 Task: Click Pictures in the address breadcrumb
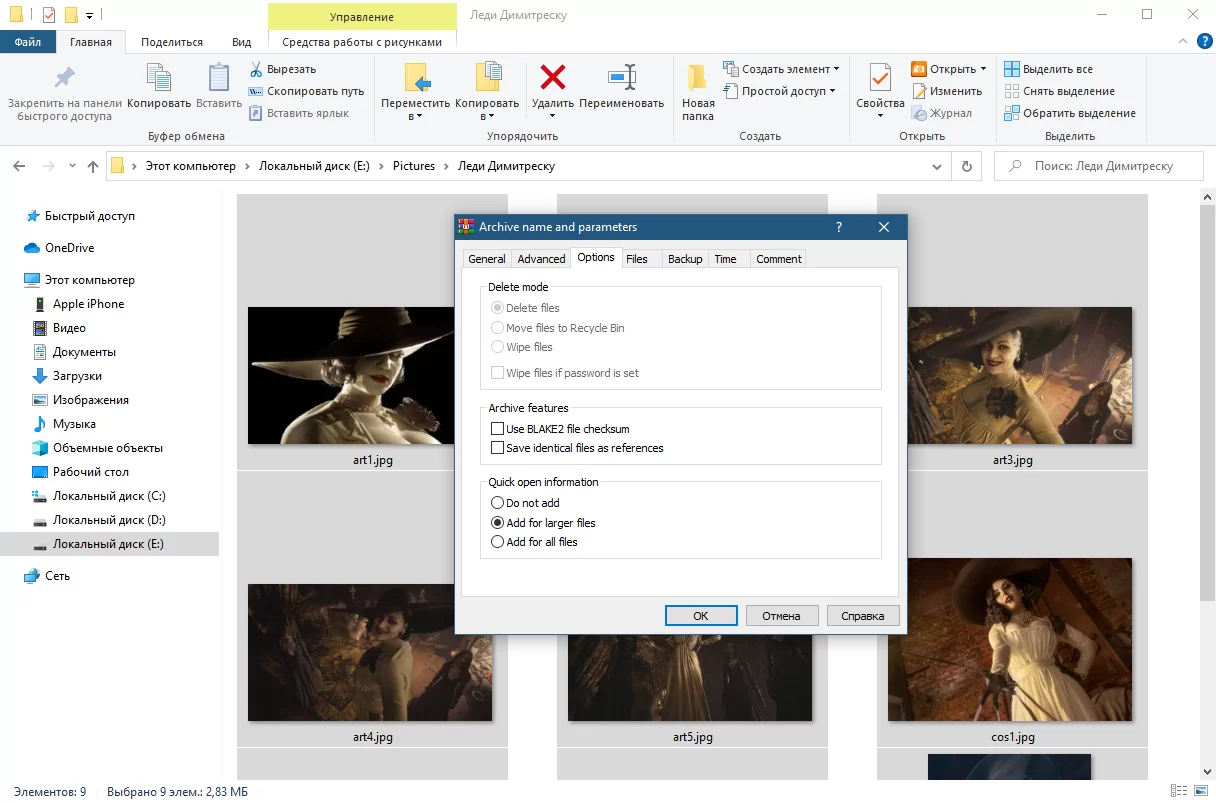click(414, 166)
